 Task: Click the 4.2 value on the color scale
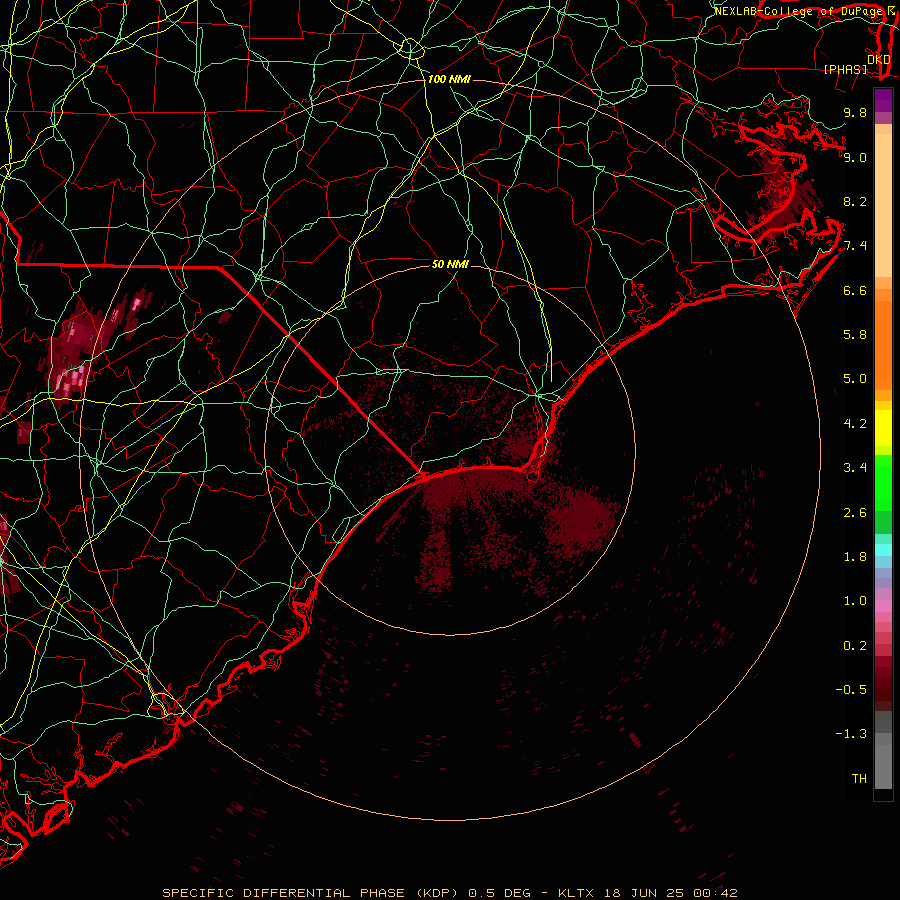coord(855,424)
